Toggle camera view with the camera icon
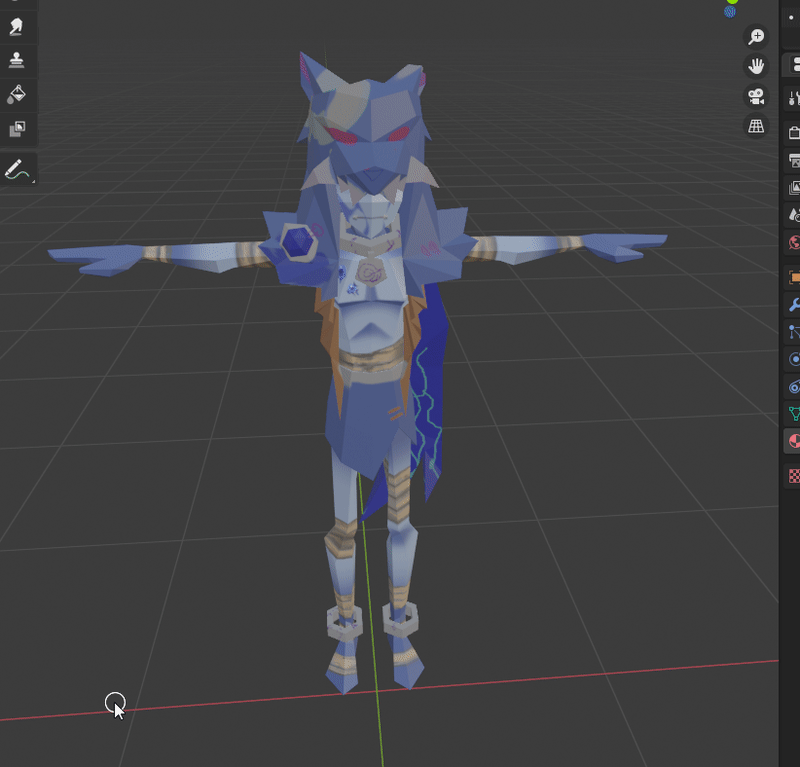This screenshot has width=800, height=767. pyautogui.click(x=756, y=96)
